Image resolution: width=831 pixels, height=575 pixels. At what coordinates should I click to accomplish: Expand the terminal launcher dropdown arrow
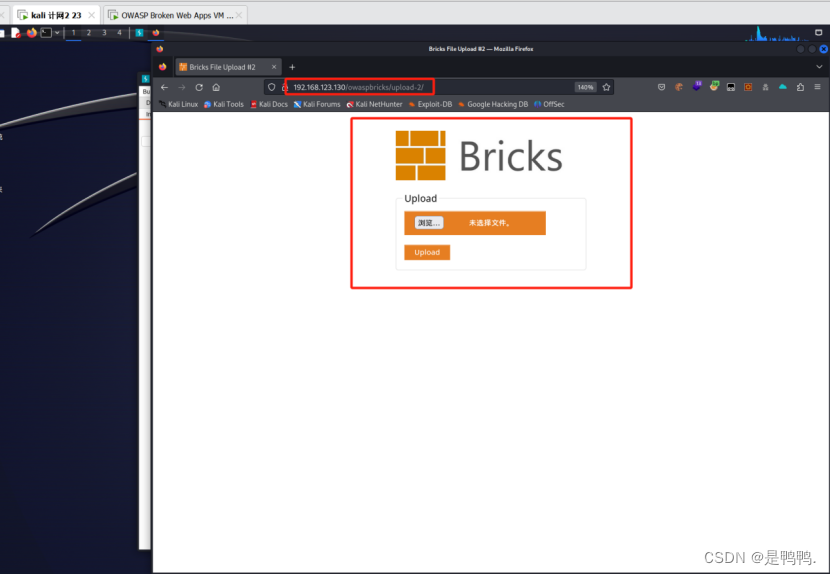[x=57, y=33]
